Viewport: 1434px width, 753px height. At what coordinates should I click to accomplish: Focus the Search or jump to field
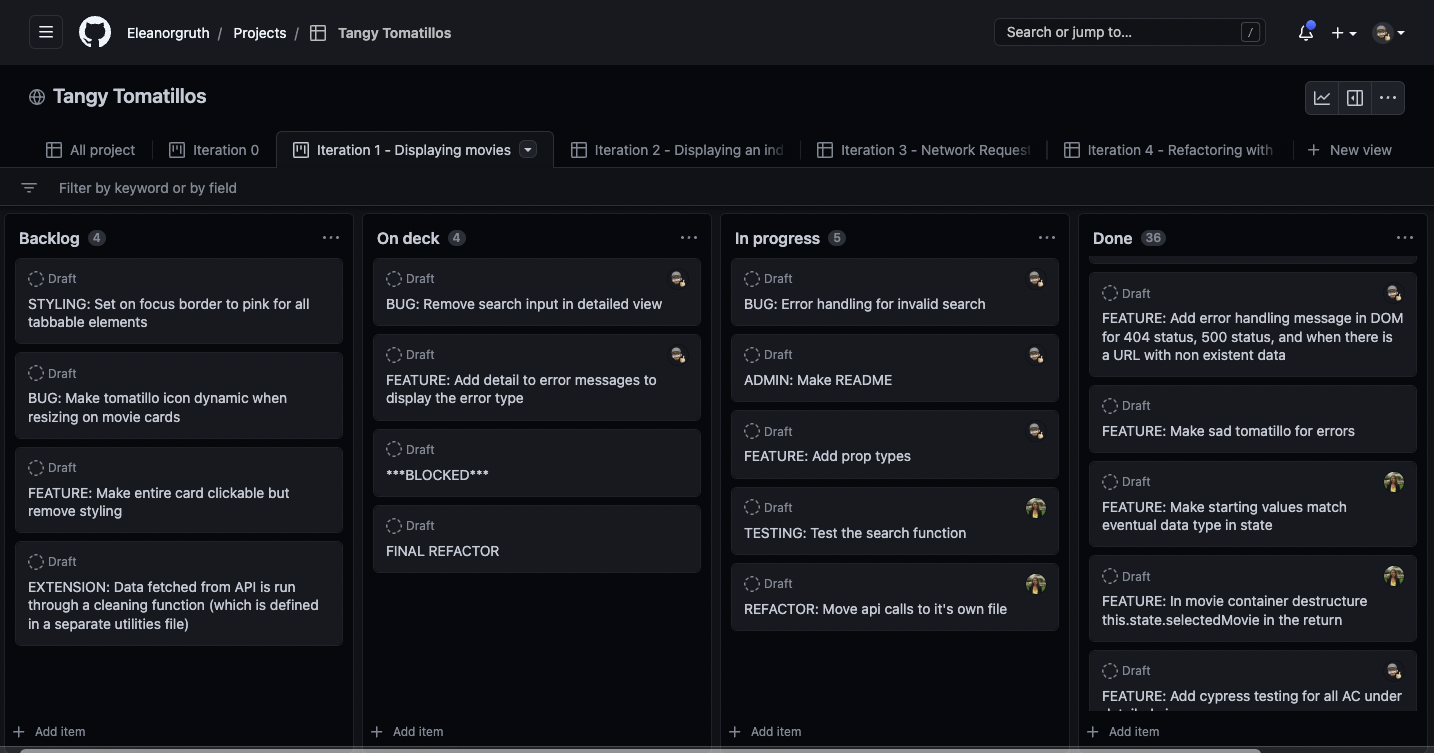pos(1130,32)
